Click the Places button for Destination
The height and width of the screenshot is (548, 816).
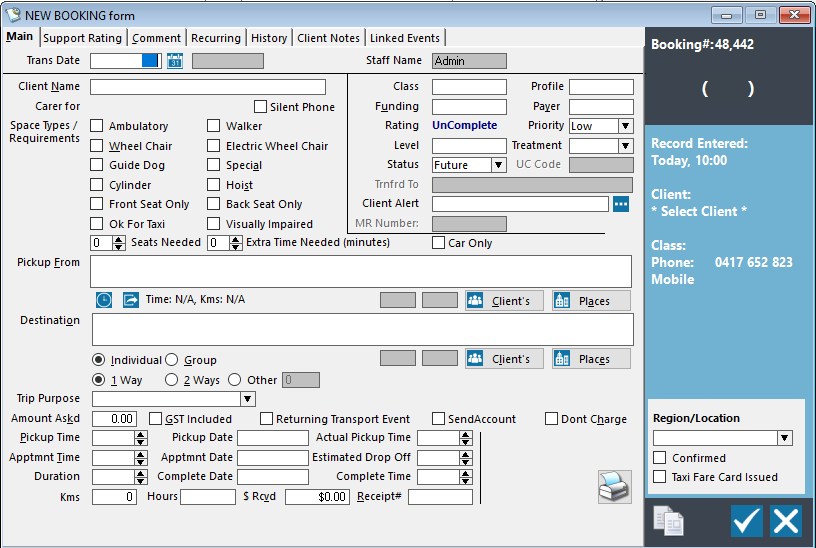591,359
